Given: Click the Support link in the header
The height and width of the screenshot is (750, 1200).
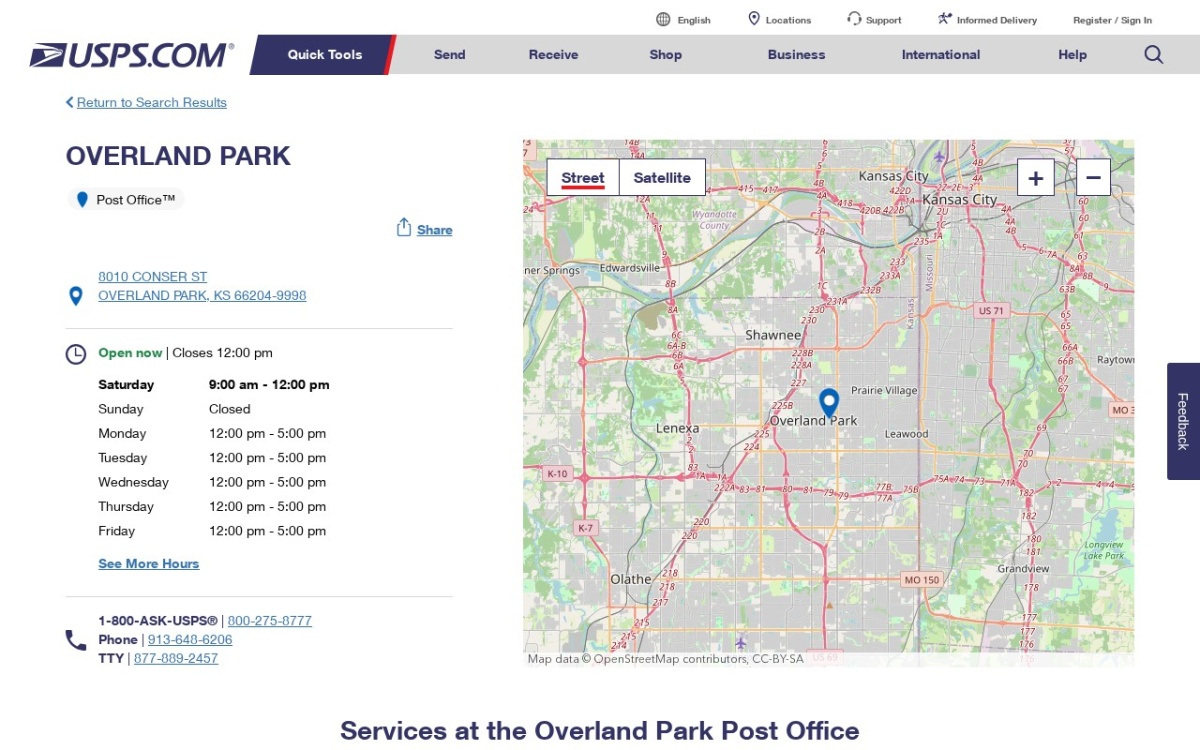Looking at the screenshot, I should [x=884, y=20].
